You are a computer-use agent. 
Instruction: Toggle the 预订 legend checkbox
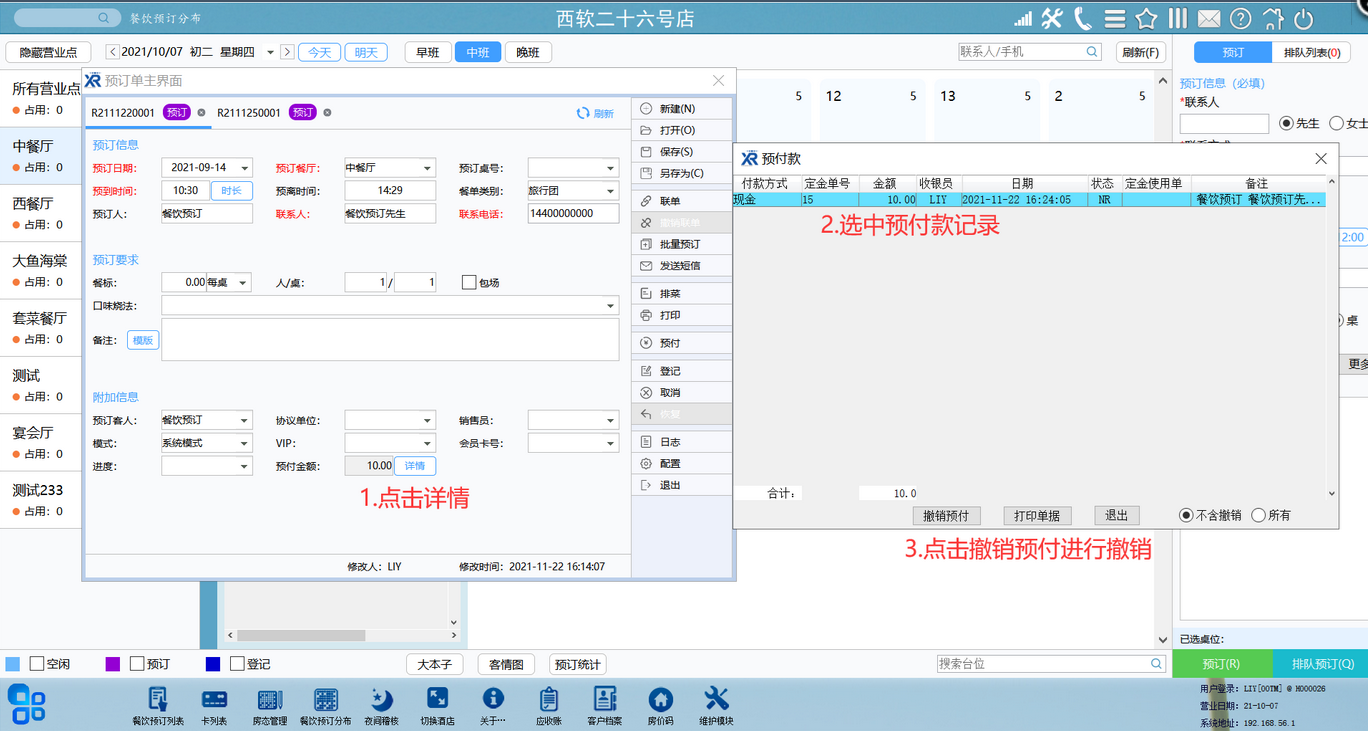pos(137,664)
